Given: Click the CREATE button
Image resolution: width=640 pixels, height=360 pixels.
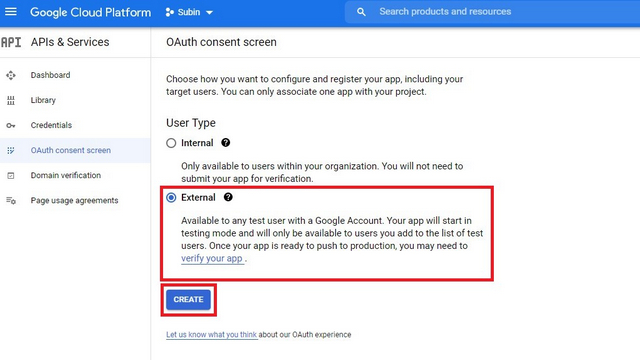Looking at the screenshot, I should pos(188,300).
